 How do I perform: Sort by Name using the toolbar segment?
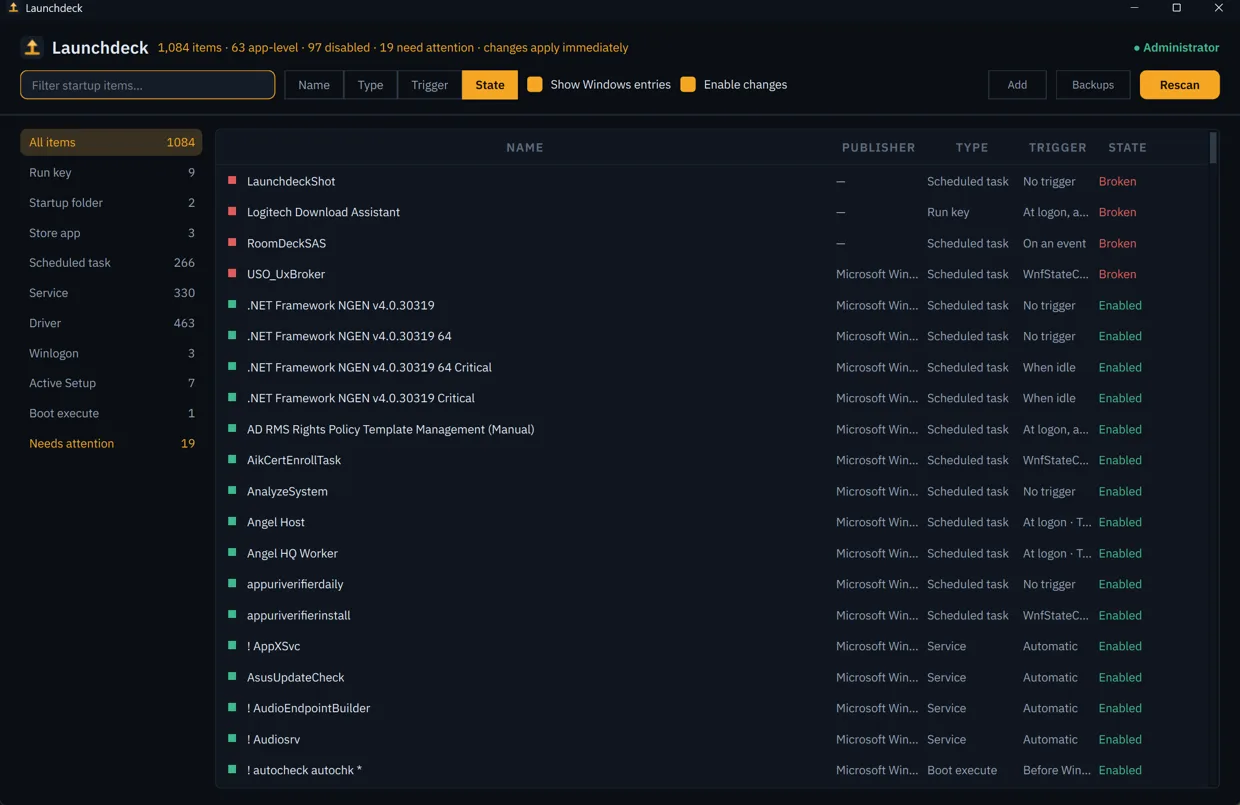(314, 85)
